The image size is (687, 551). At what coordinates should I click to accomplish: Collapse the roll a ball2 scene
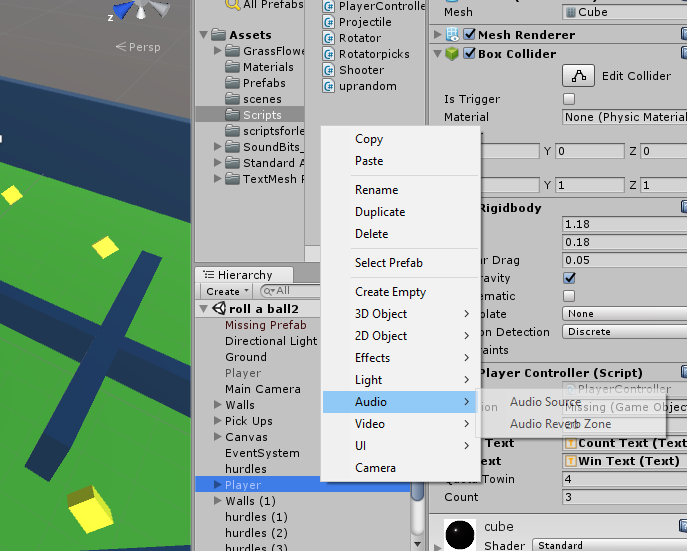click(x=204, y=309)
